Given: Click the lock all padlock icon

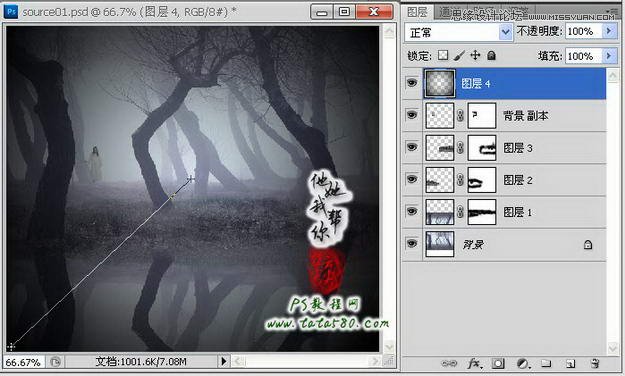Looking at the screenshot, I should 491,55.
